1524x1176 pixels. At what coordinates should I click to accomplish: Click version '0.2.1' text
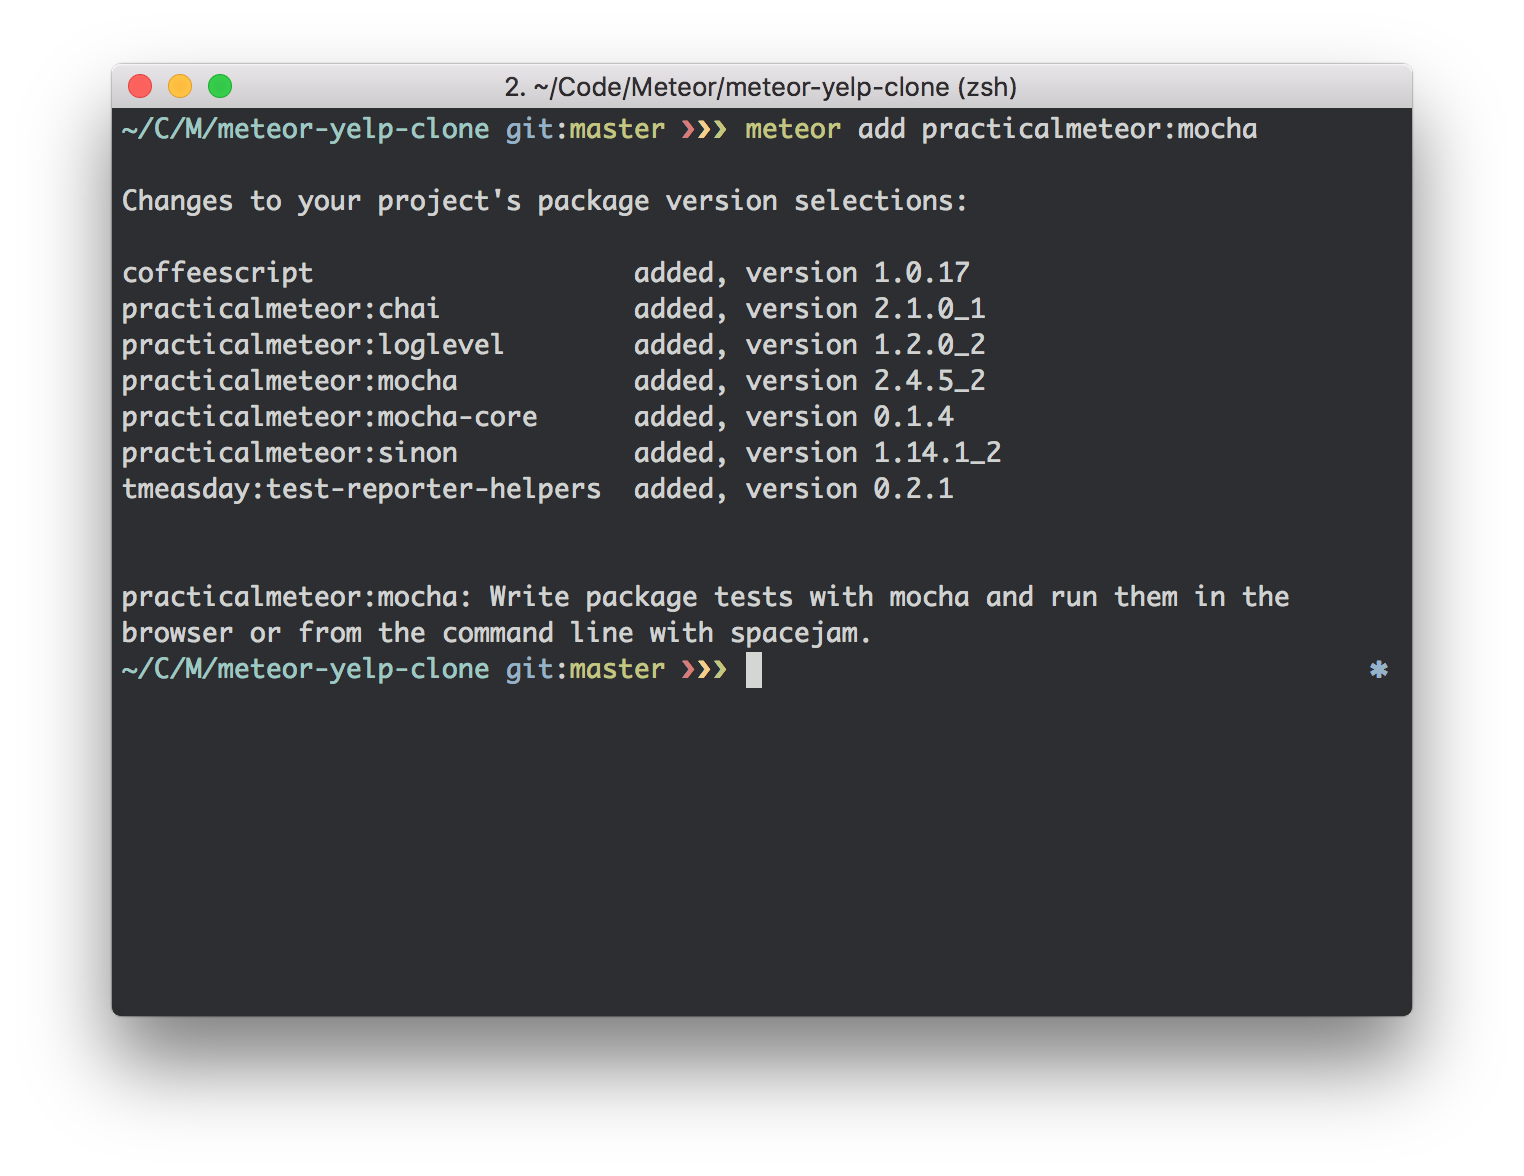click(x=914, y=489)
